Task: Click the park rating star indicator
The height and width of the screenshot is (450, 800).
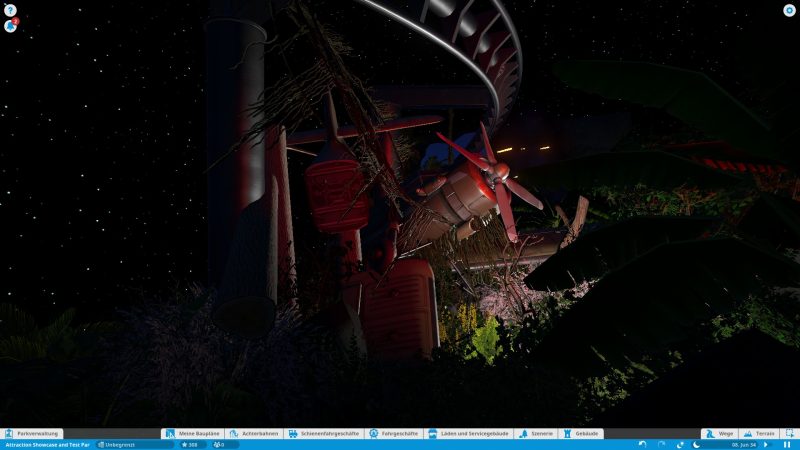Action: 190,444
